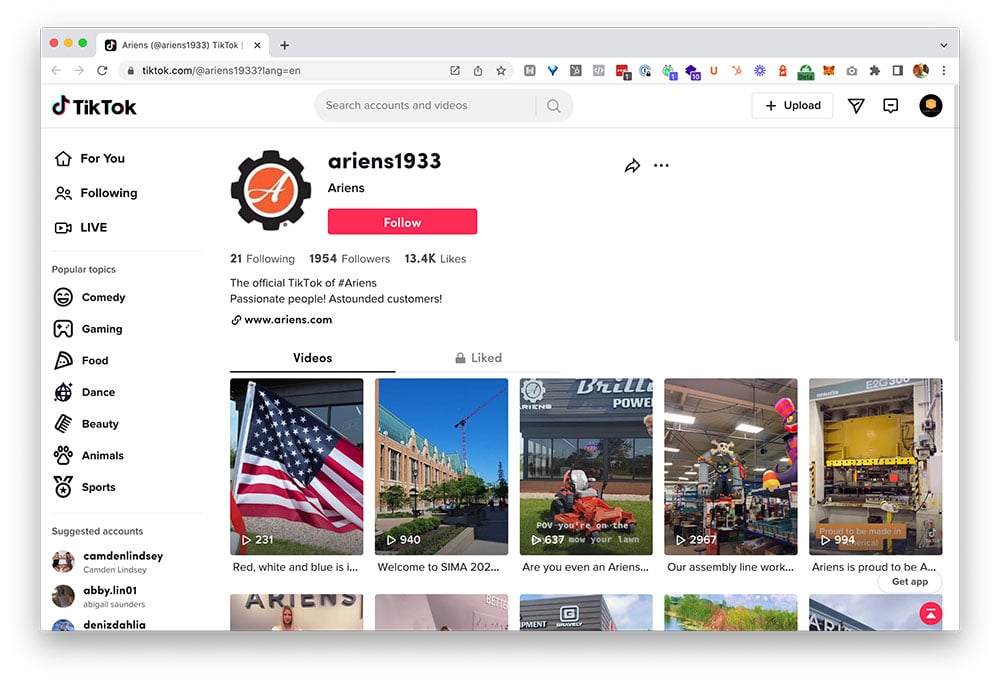Reload the TikTok page
This screenshot has height=684, width=1000.
[102, 71]
